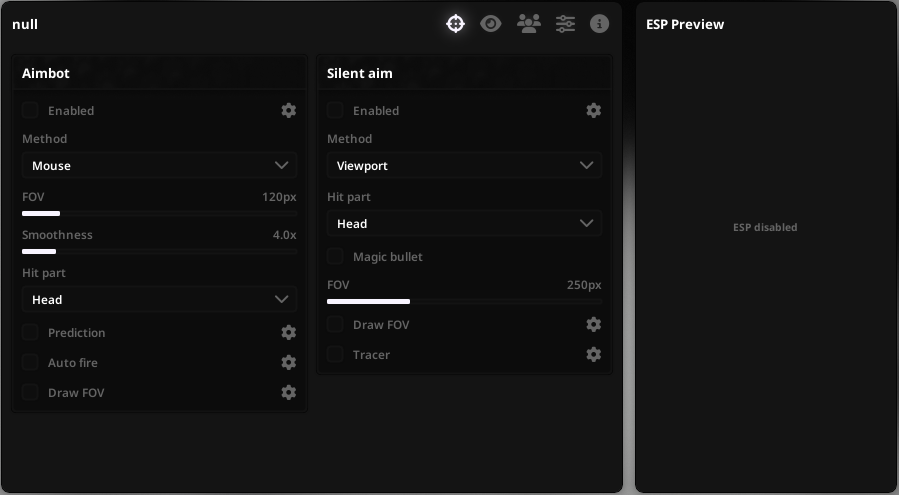899x495 pixels.
Task: Open gear settings for Aimbot Enabled
Action: click(288, 110)
